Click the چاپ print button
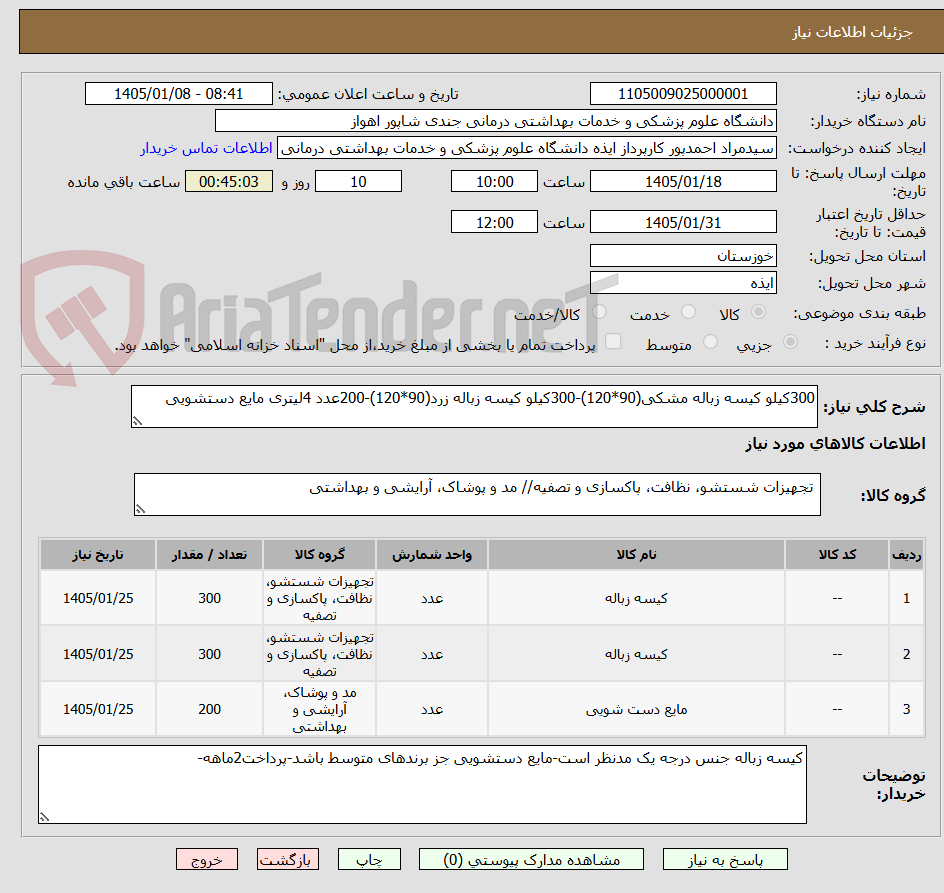Image resolution: width=944 pixels, height=893 pixels. tap(369, 859)
